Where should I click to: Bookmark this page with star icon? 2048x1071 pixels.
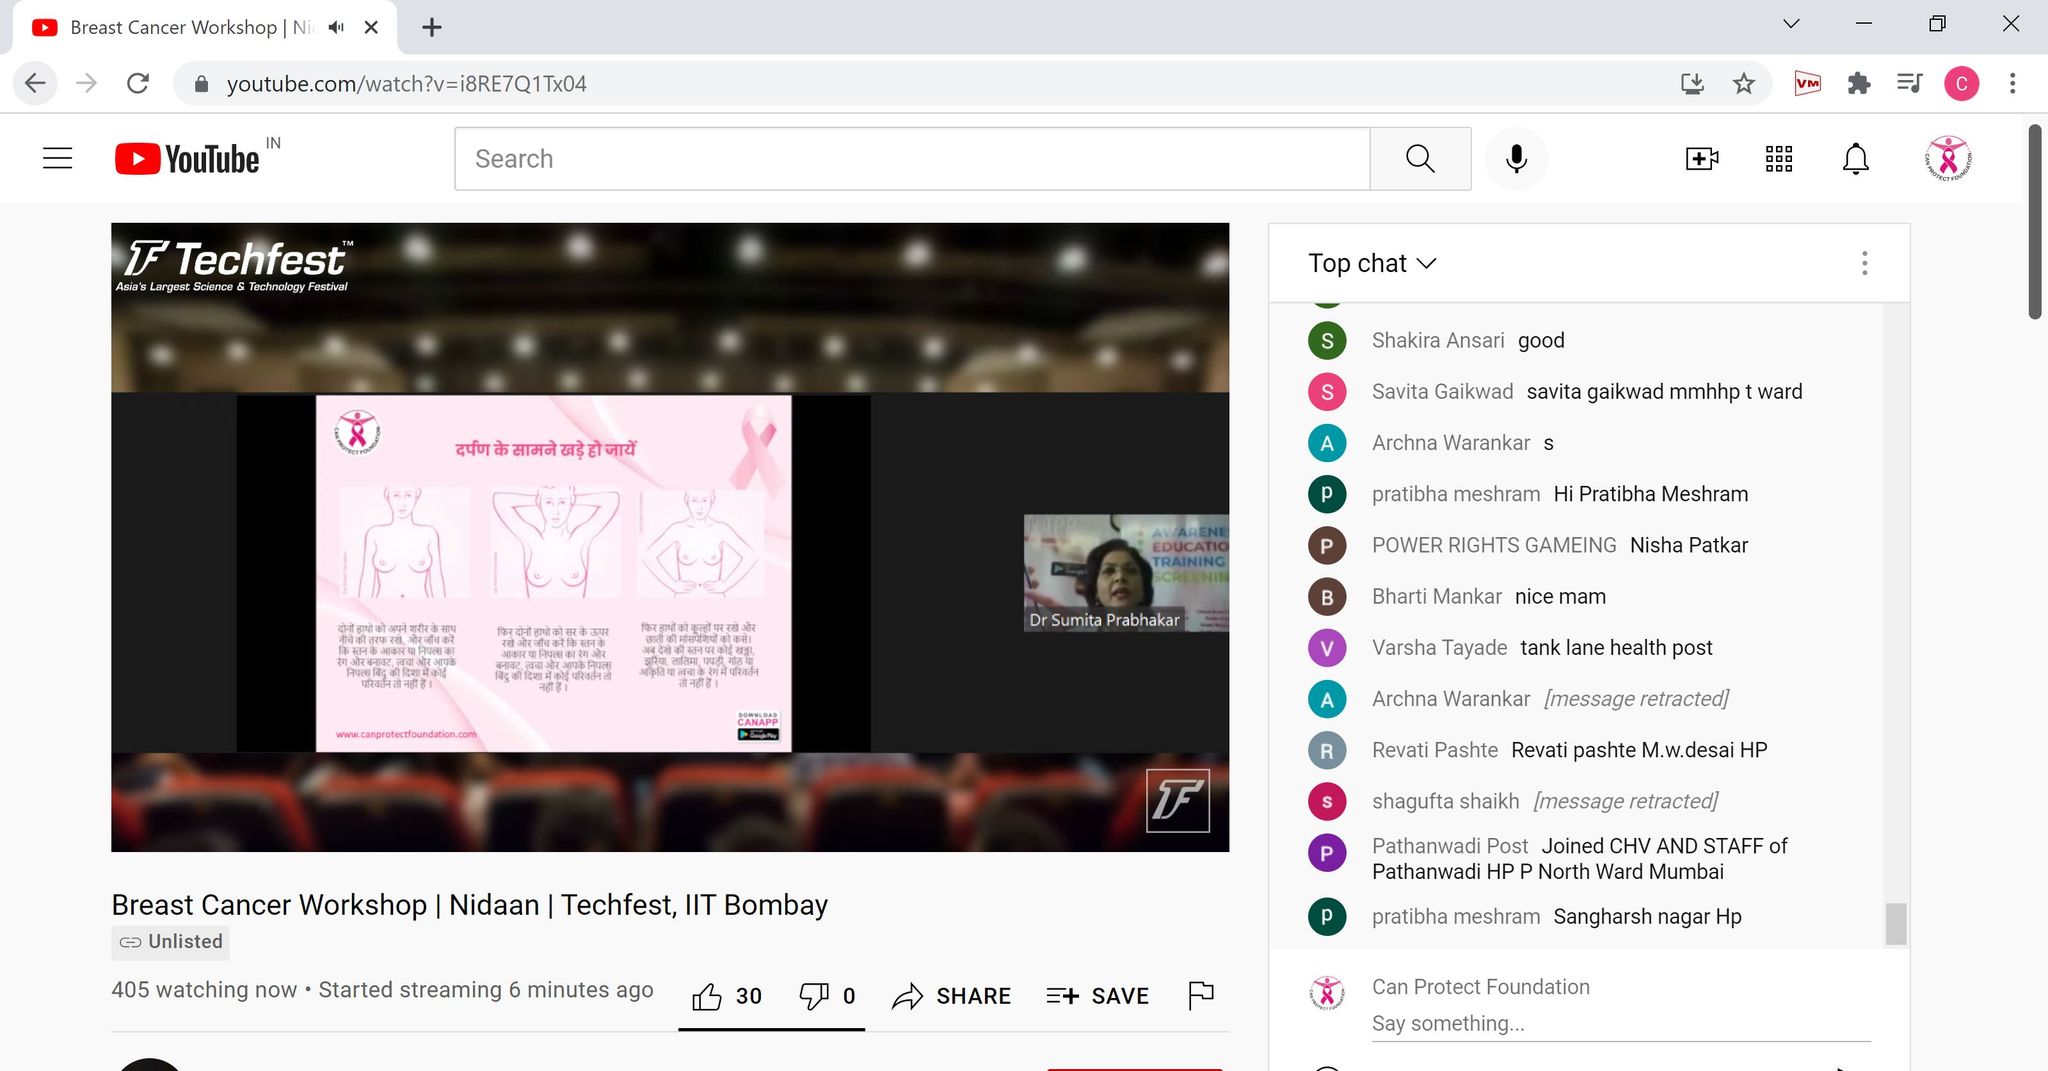point(1744,83)
